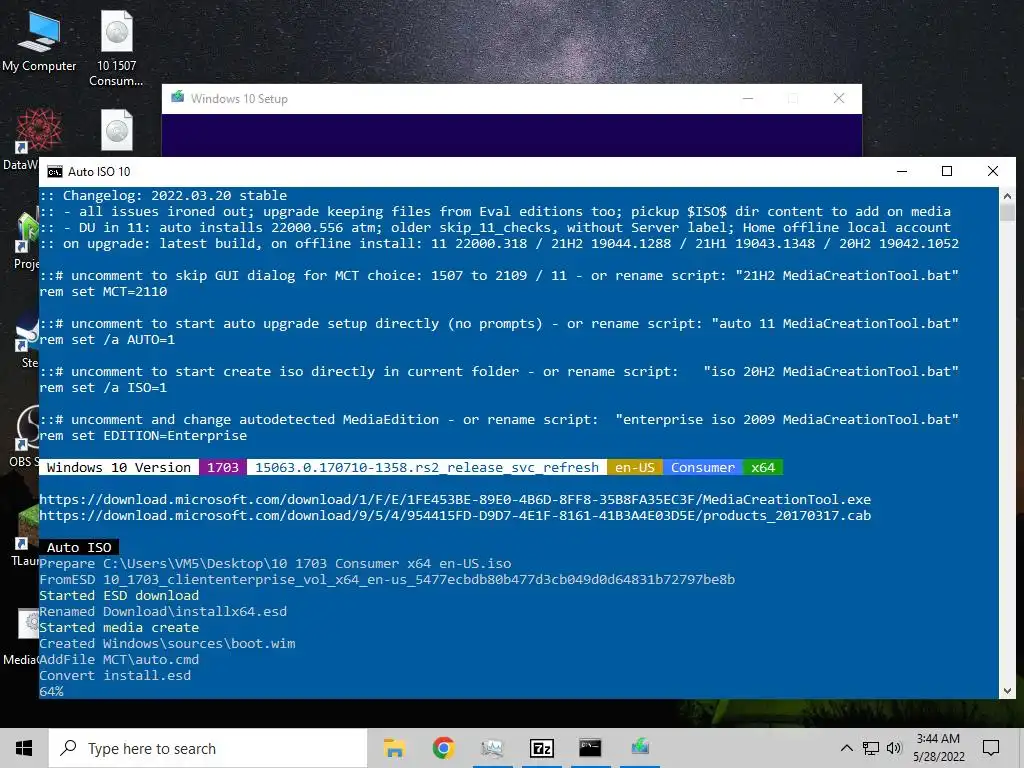
Task: Open File Explorer from the taskbar
Action: click(x=394, y=748)
